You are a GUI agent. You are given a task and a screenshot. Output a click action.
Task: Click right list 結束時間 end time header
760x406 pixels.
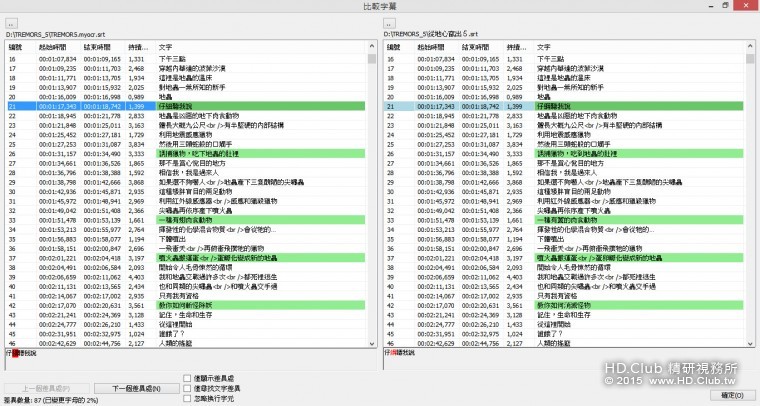click(481, 47)
